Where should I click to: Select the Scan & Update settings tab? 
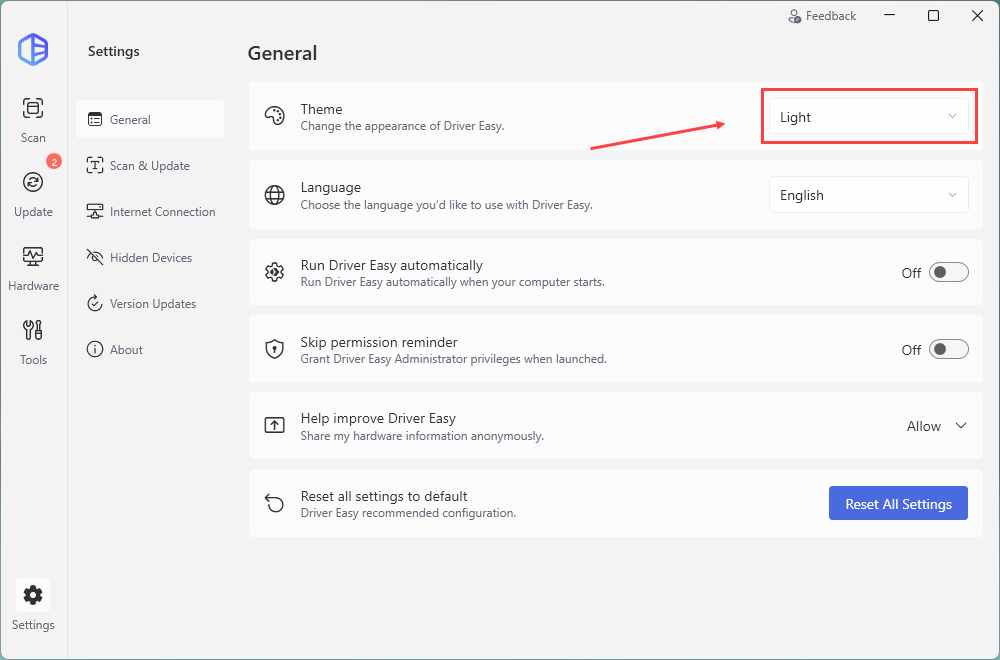coord(149,166)
